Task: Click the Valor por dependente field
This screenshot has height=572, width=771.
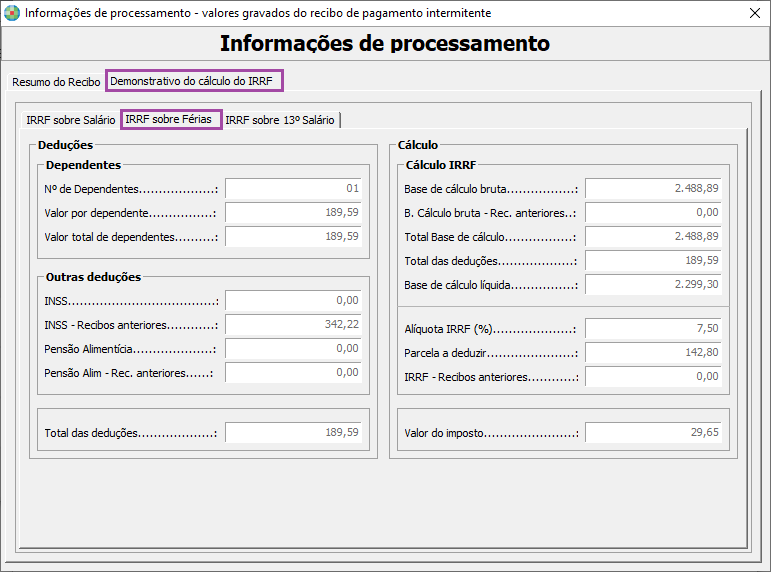Action: (x=294, y=213)
